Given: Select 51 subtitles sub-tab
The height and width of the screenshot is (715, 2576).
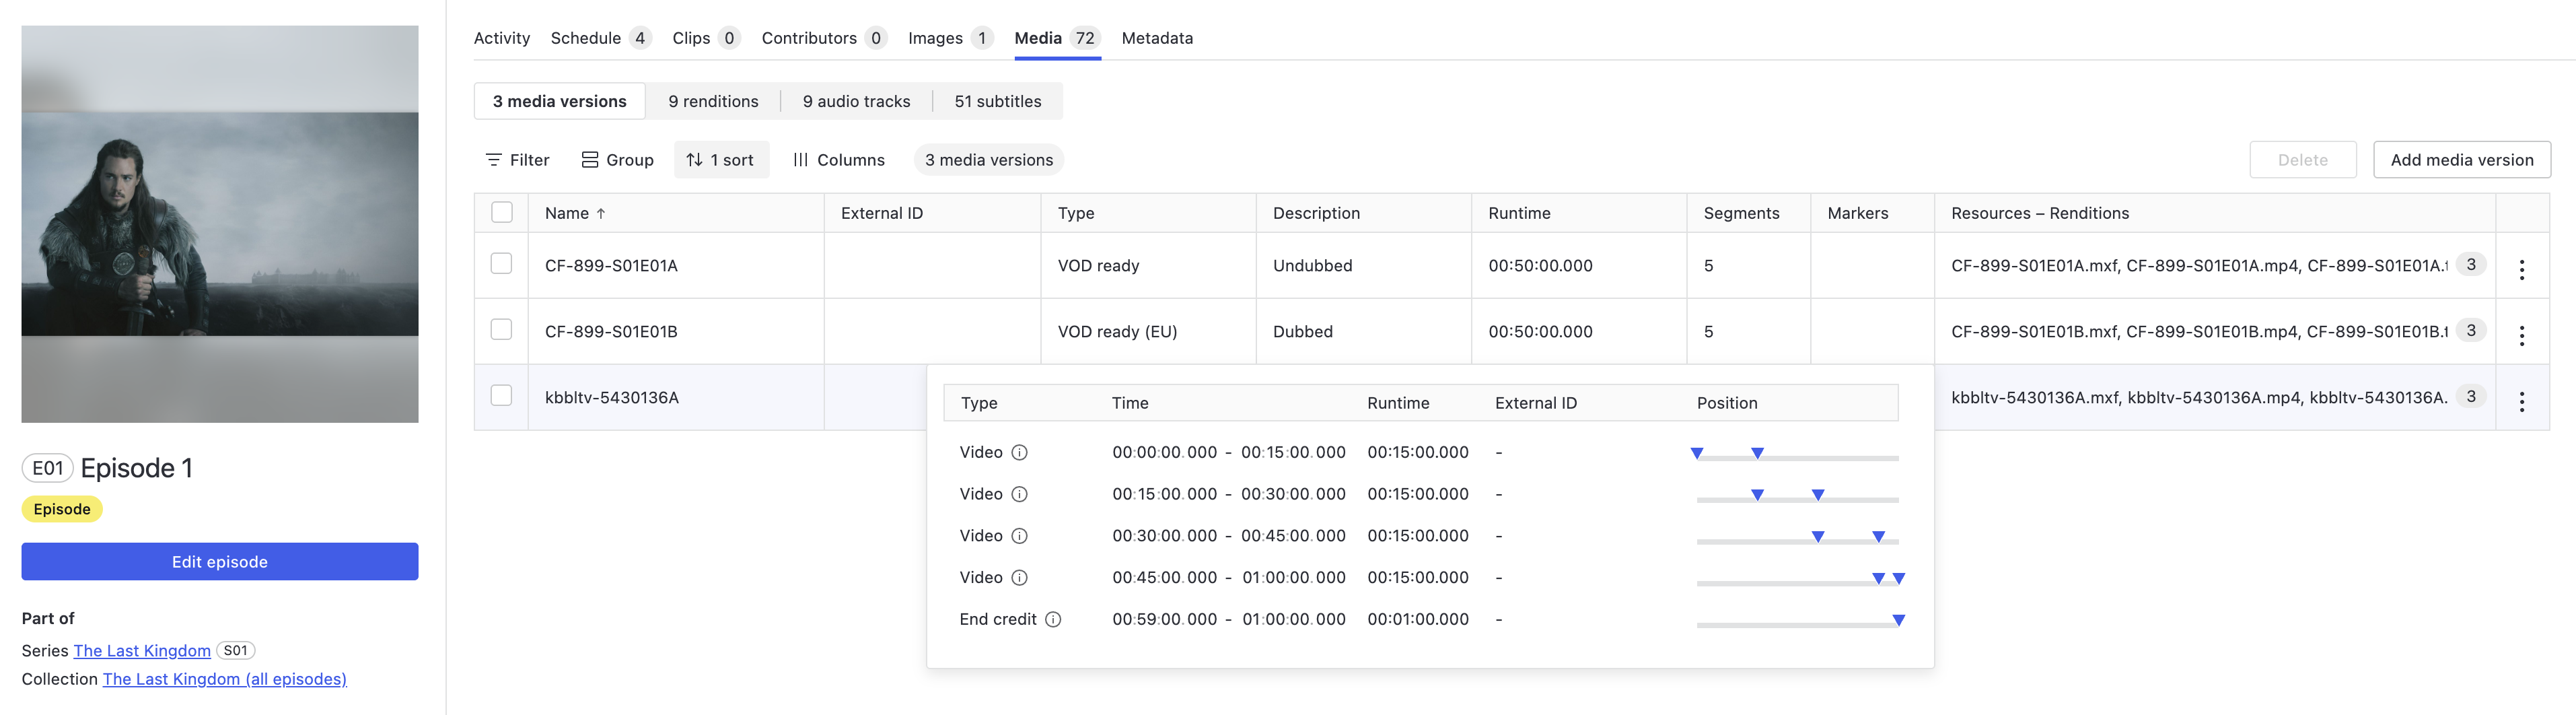Looking at the screenshot, I should coord(997,101).
